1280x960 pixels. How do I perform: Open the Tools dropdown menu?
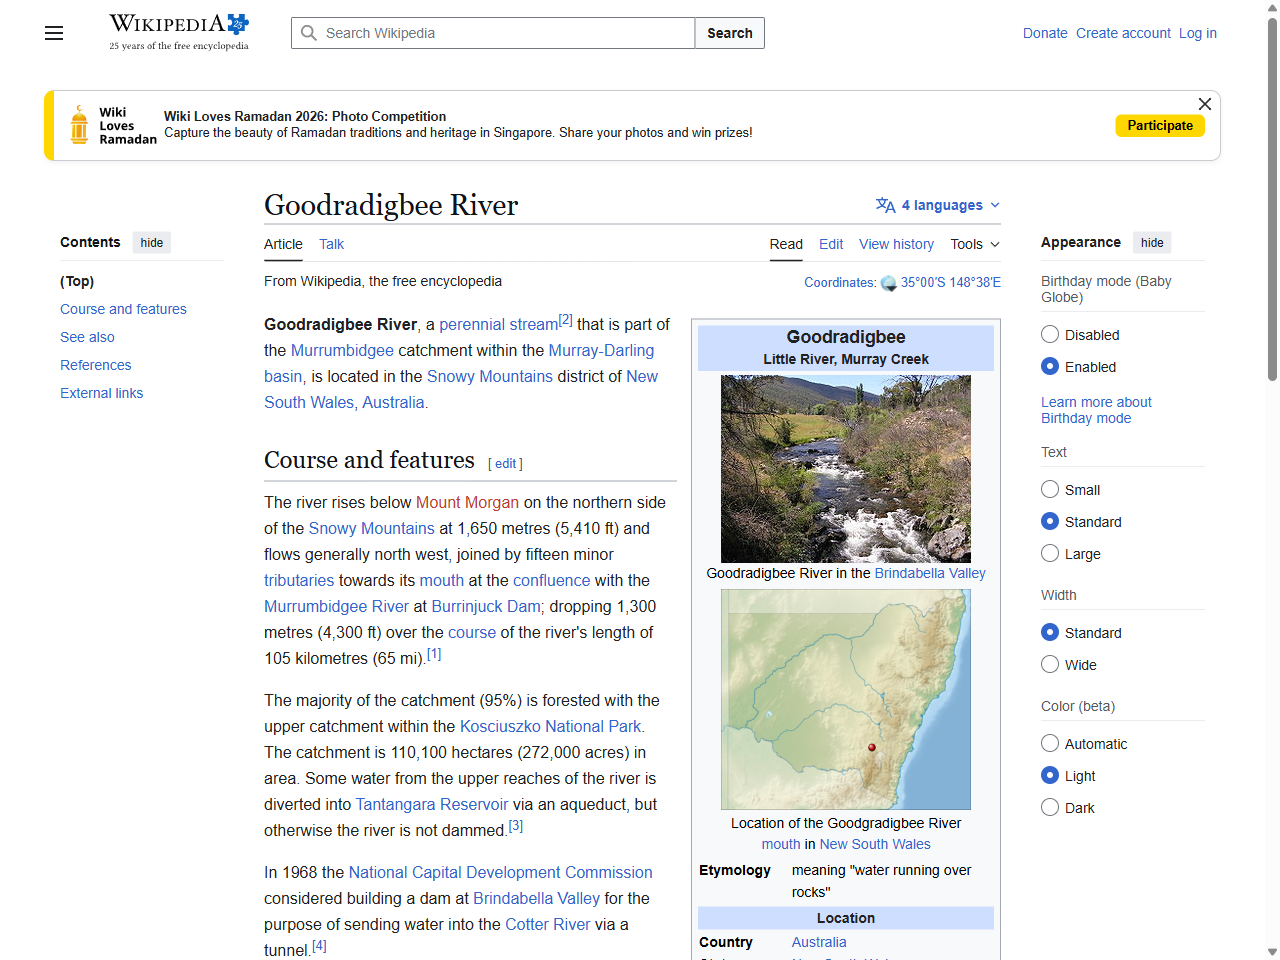[x=973, y=244]
